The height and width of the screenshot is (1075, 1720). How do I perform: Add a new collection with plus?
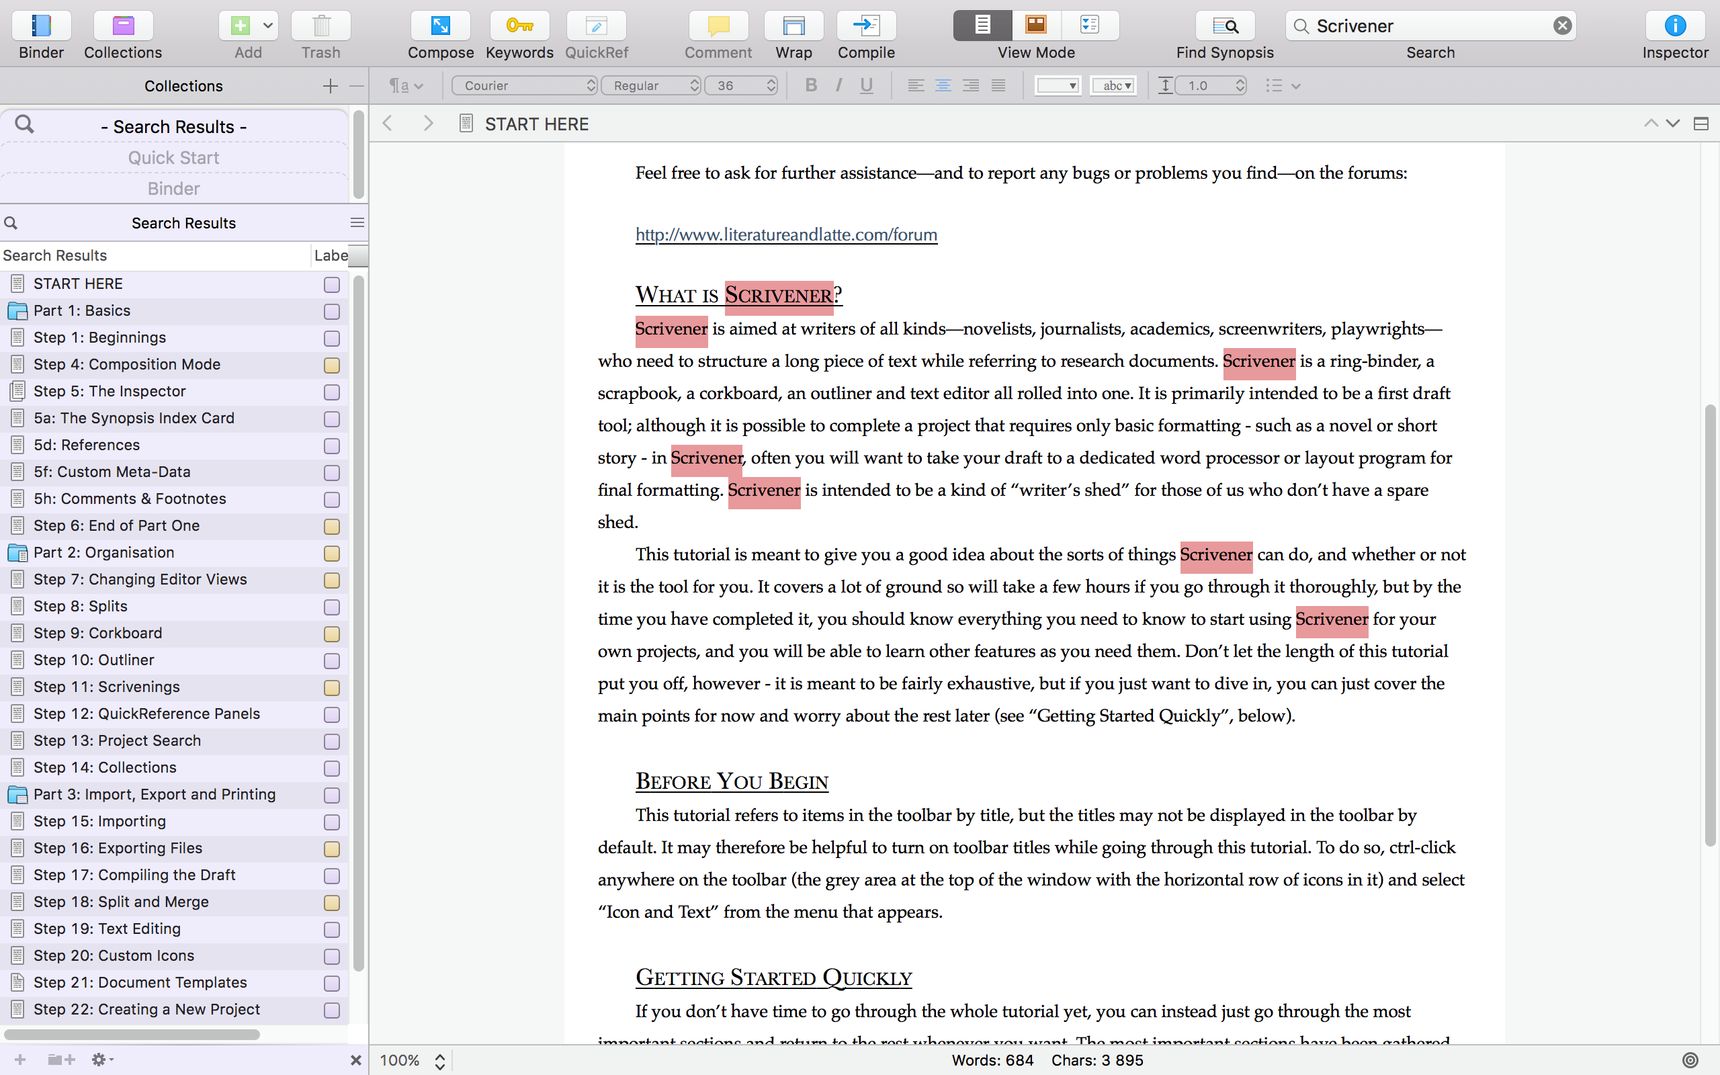coord(330,86)
